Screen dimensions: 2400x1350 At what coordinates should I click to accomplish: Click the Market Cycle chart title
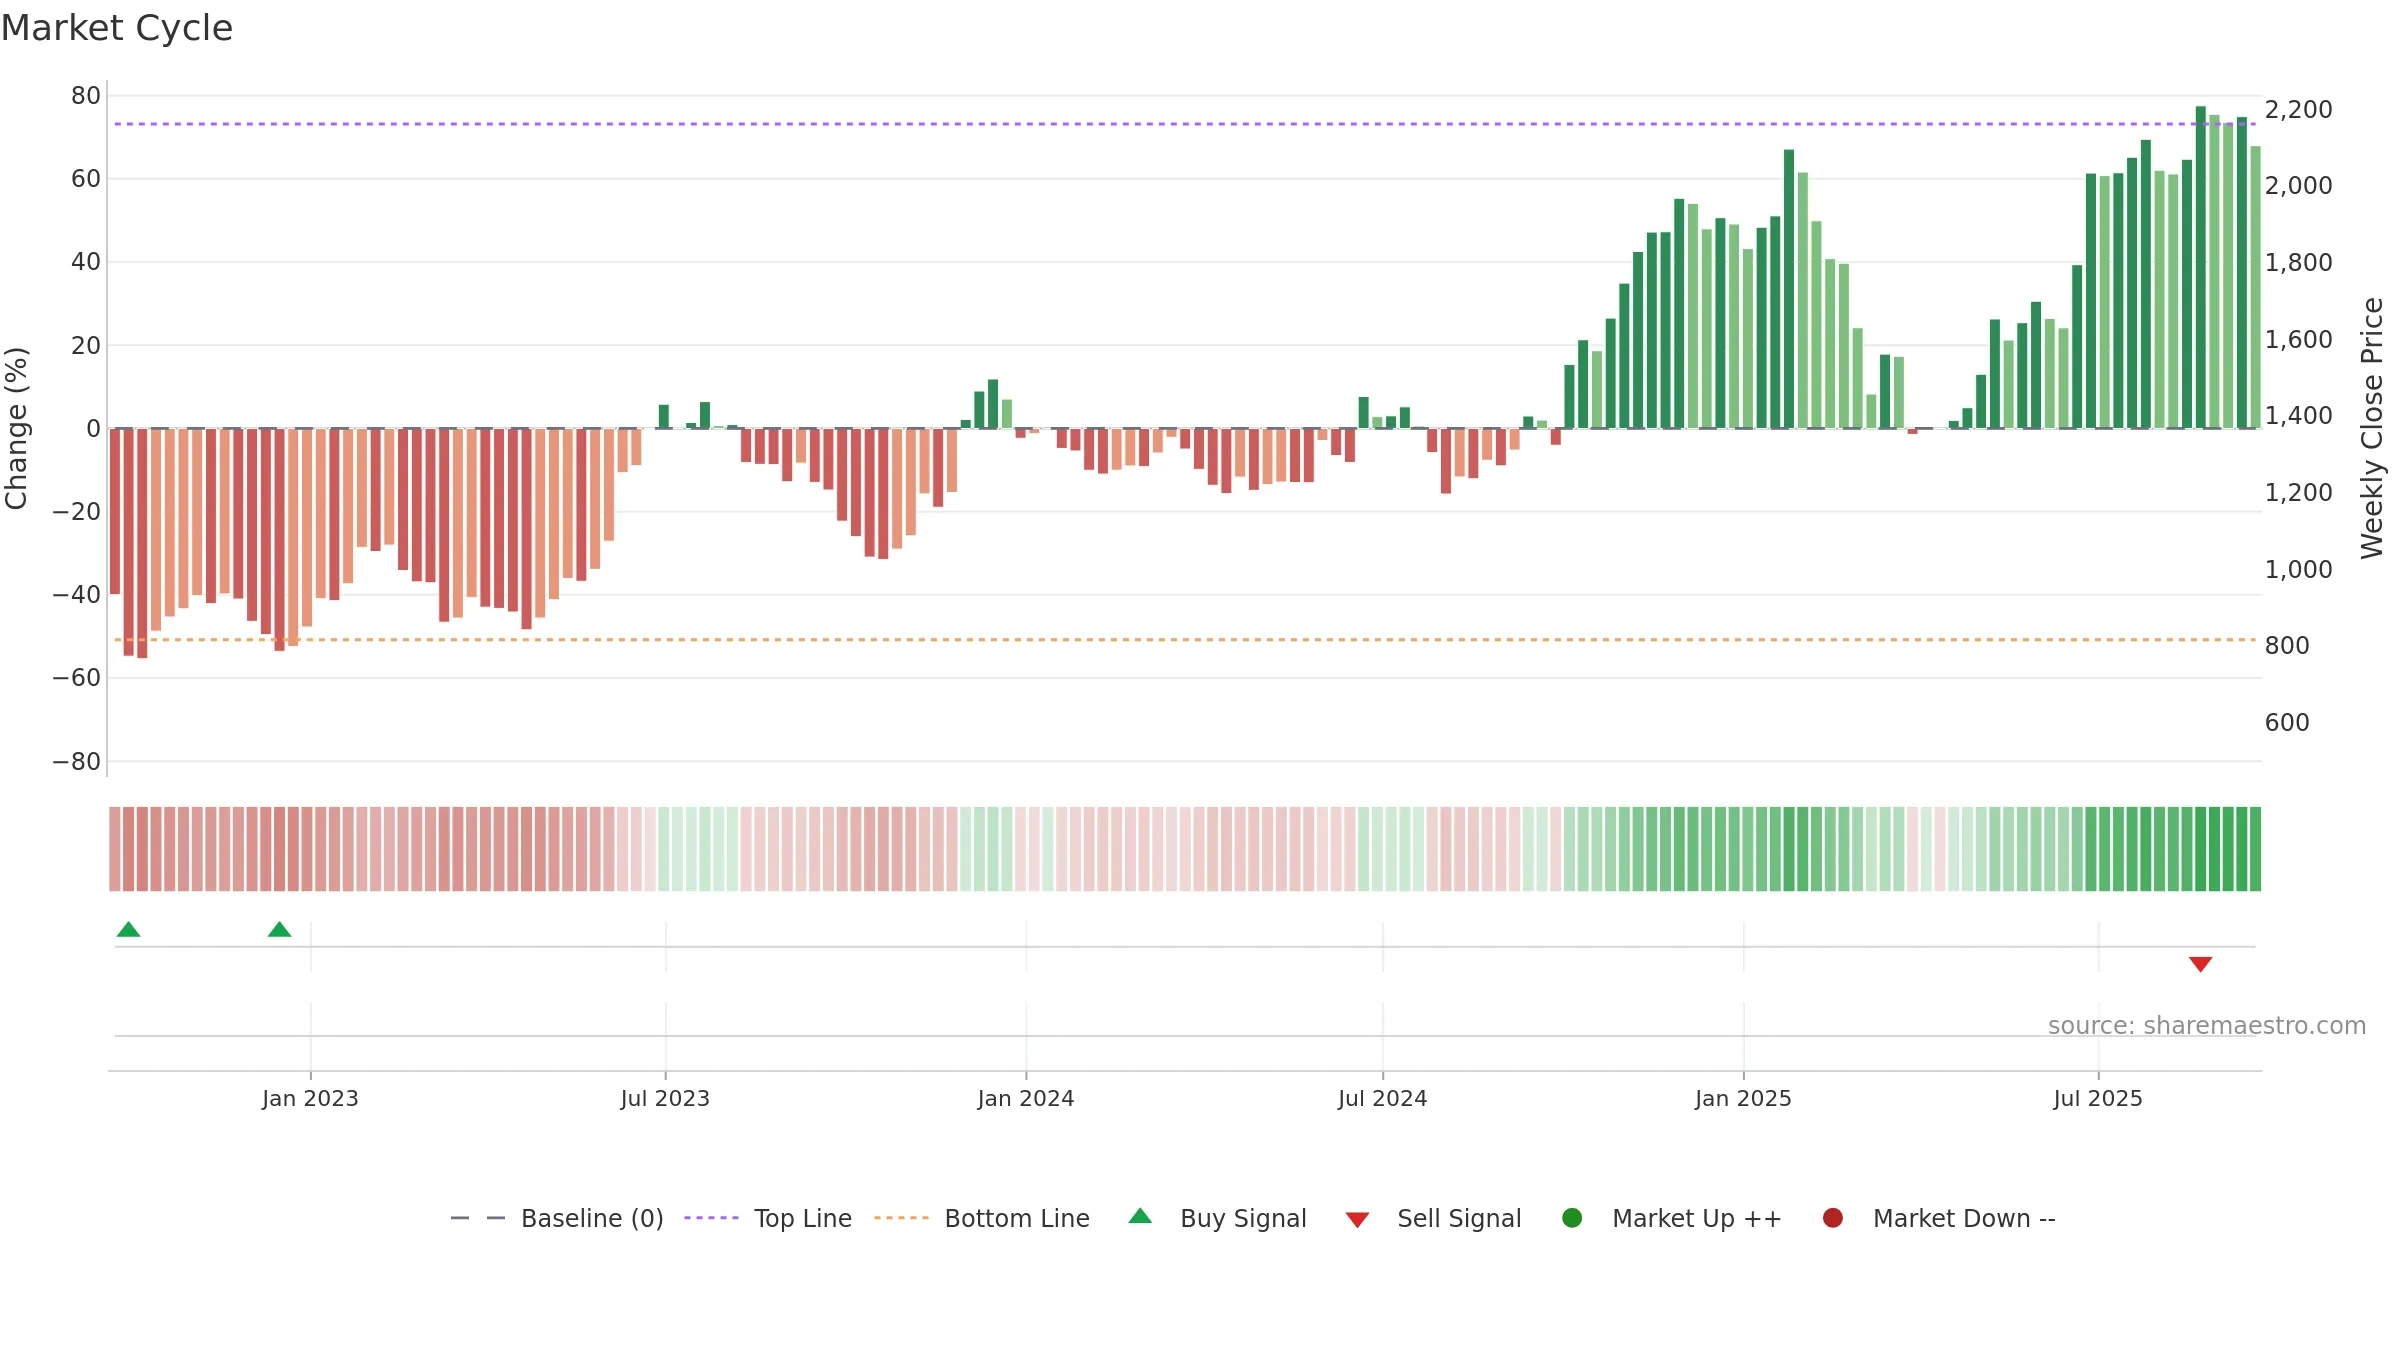point(117,28)
